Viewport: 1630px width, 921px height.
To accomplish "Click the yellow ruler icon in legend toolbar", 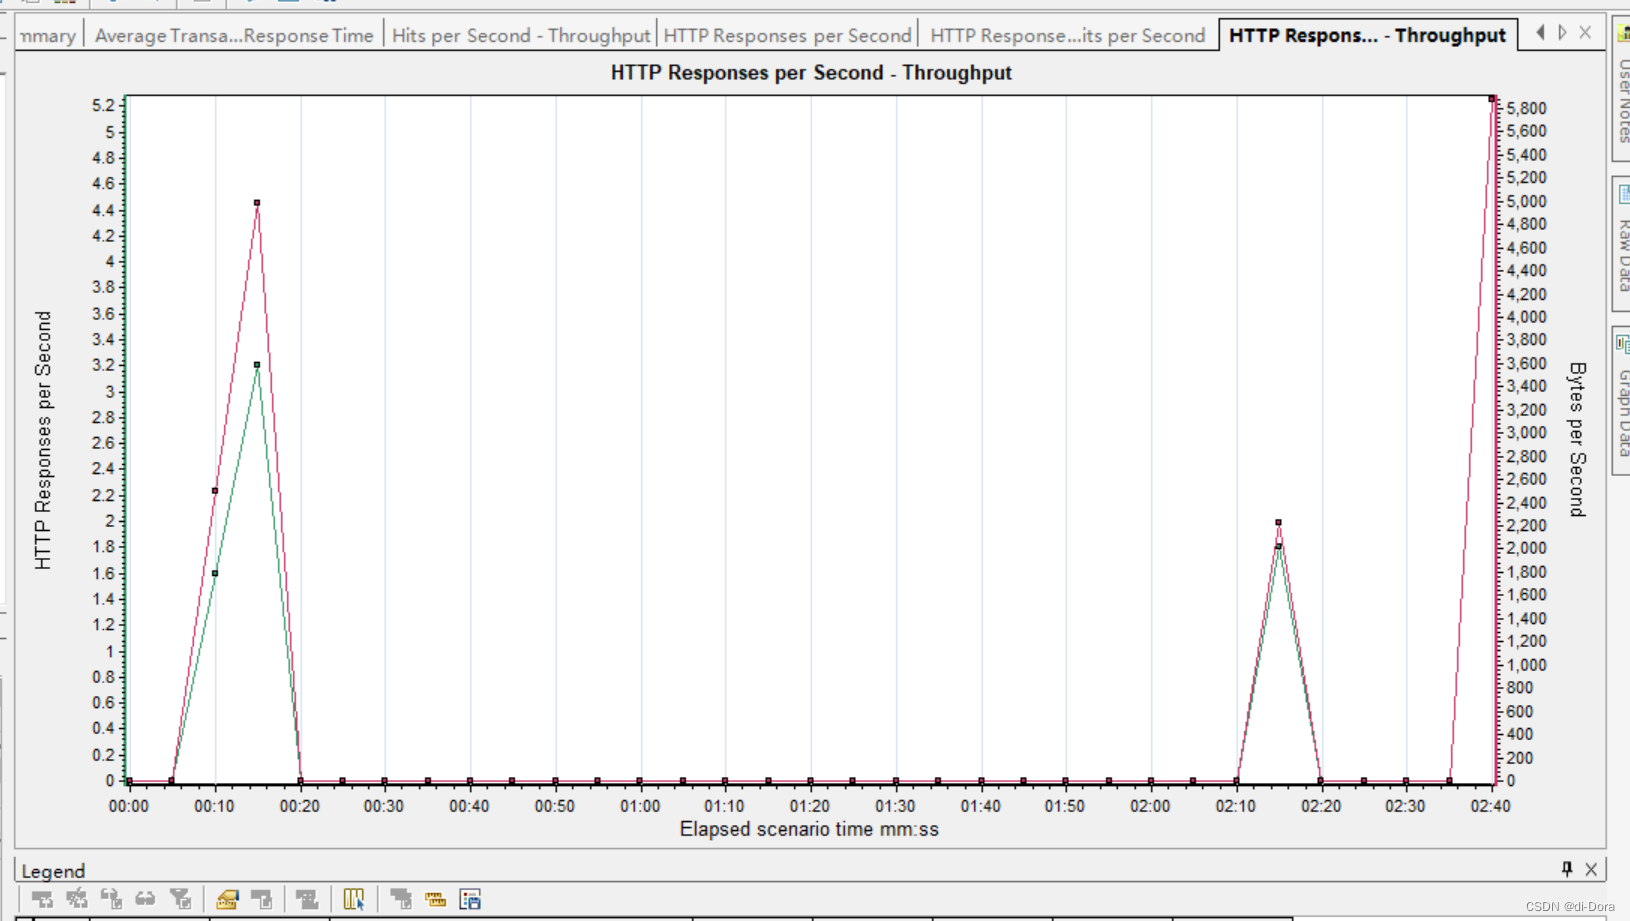I will [435, 899].
